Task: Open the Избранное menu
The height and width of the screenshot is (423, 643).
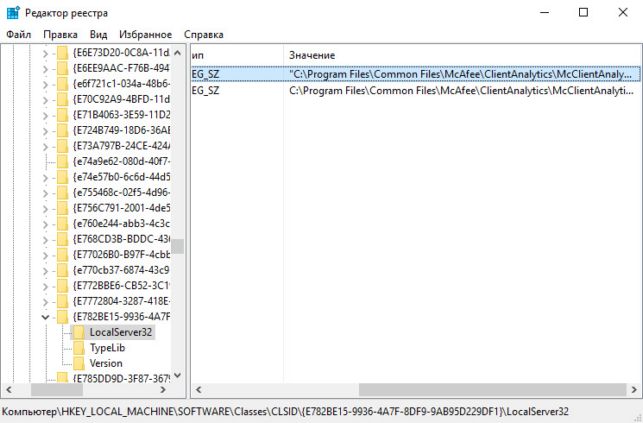Action: (146, 34)
